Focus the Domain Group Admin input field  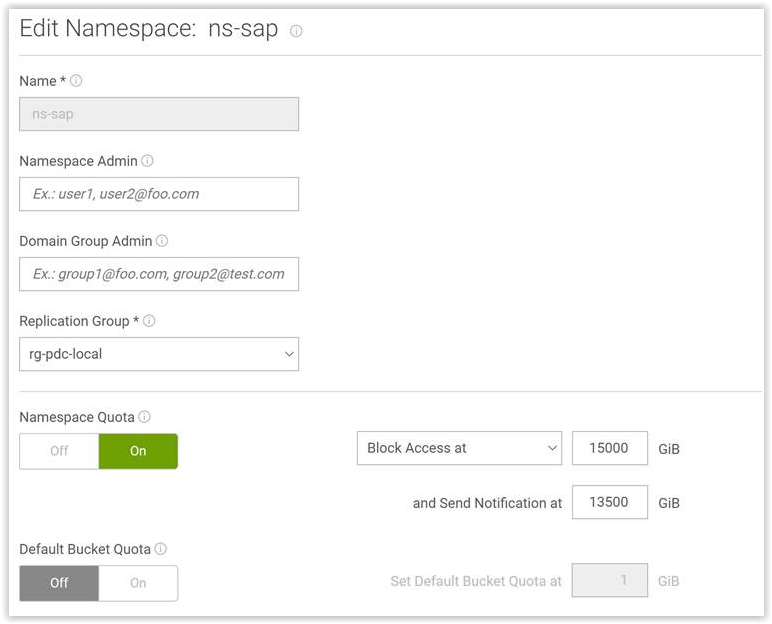[x=159, y=274]
